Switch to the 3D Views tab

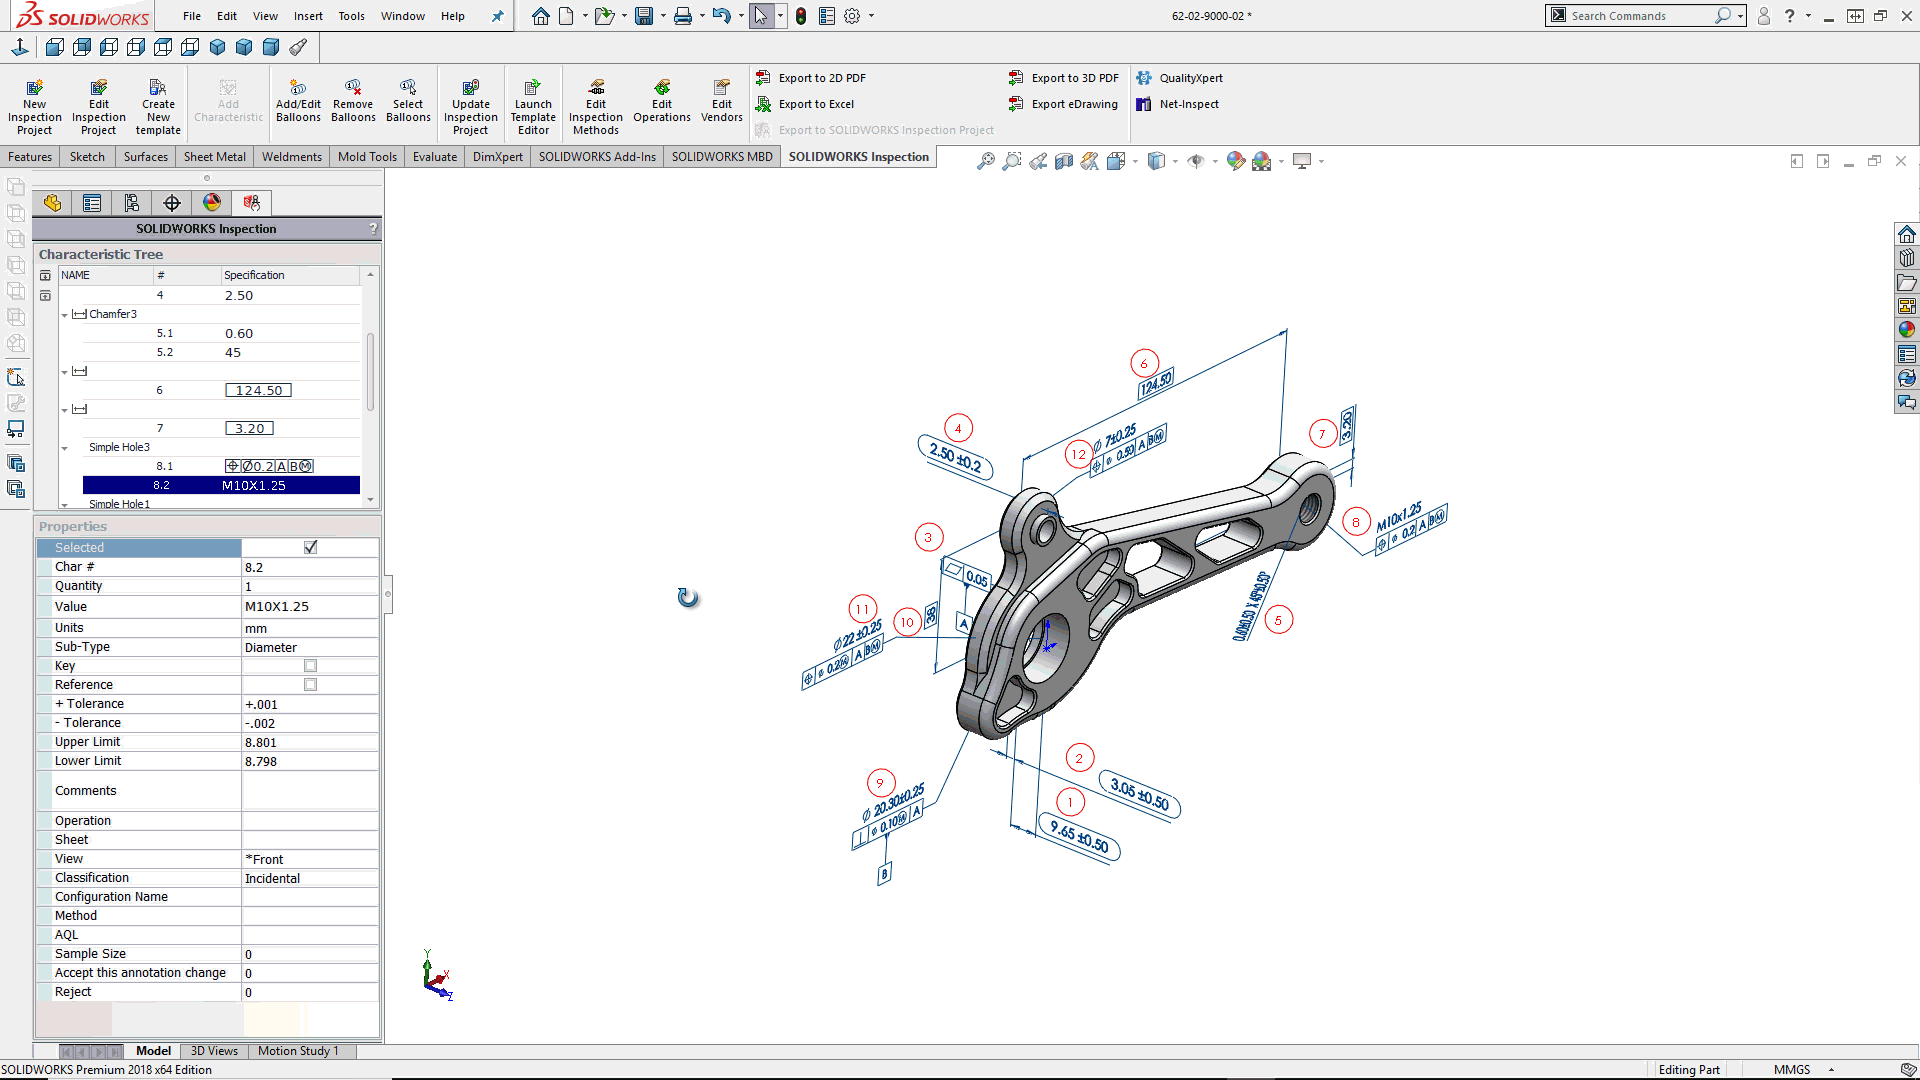pyautogui.click(x=214, y=1050)
